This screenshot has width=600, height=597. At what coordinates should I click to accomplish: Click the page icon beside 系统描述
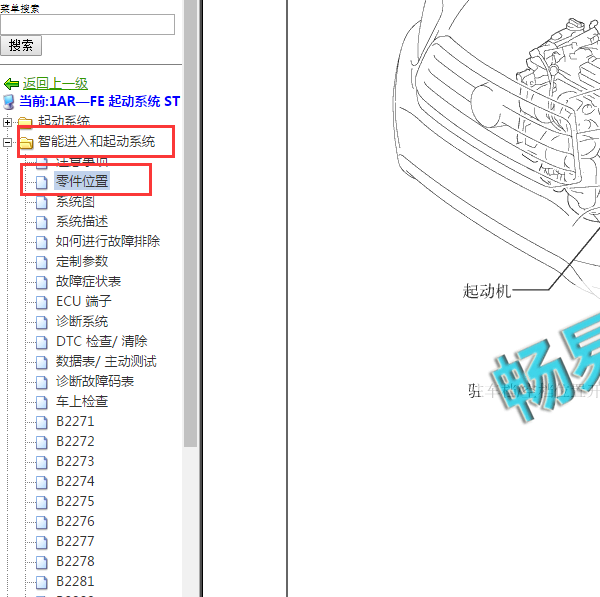coord(42,222)
